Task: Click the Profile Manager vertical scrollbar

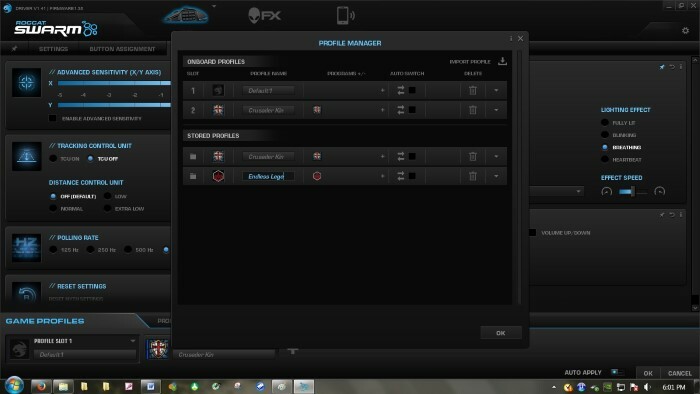Action: click(519, 177)
